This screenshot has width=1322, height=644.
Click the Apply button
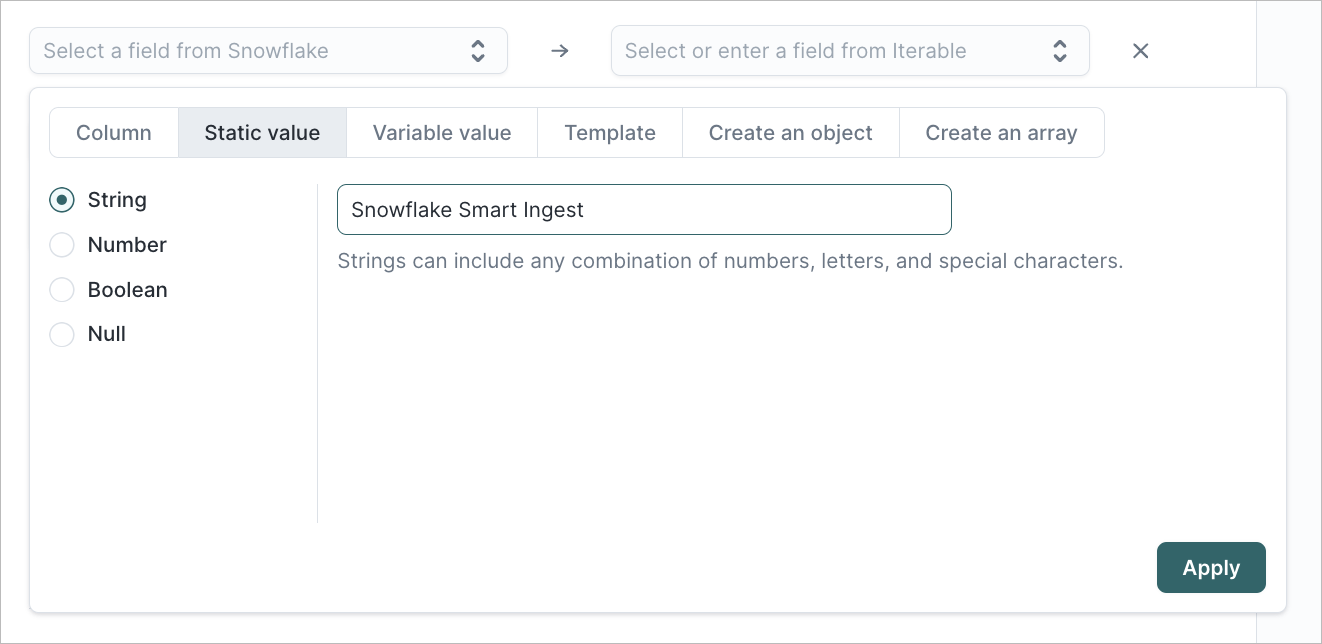click(1211, 568)
